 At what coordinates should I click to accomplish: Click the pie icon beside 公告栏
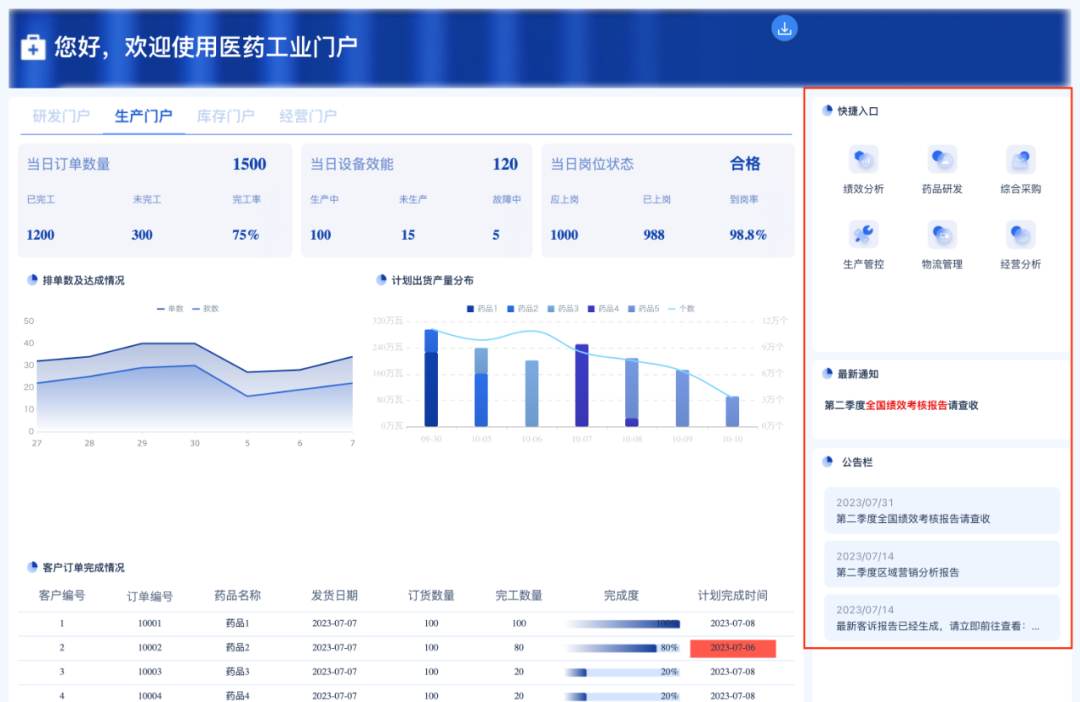(x=827, y=462)
